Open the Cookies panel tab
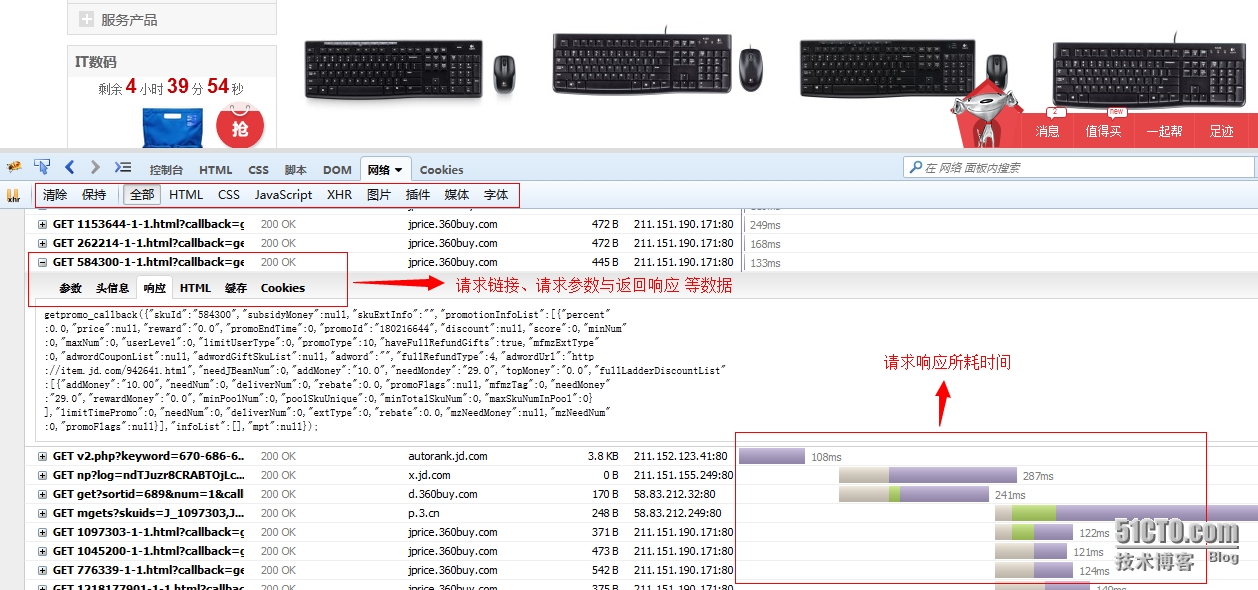The height and width of the screenshot is (590, 1258). point(441,170)
